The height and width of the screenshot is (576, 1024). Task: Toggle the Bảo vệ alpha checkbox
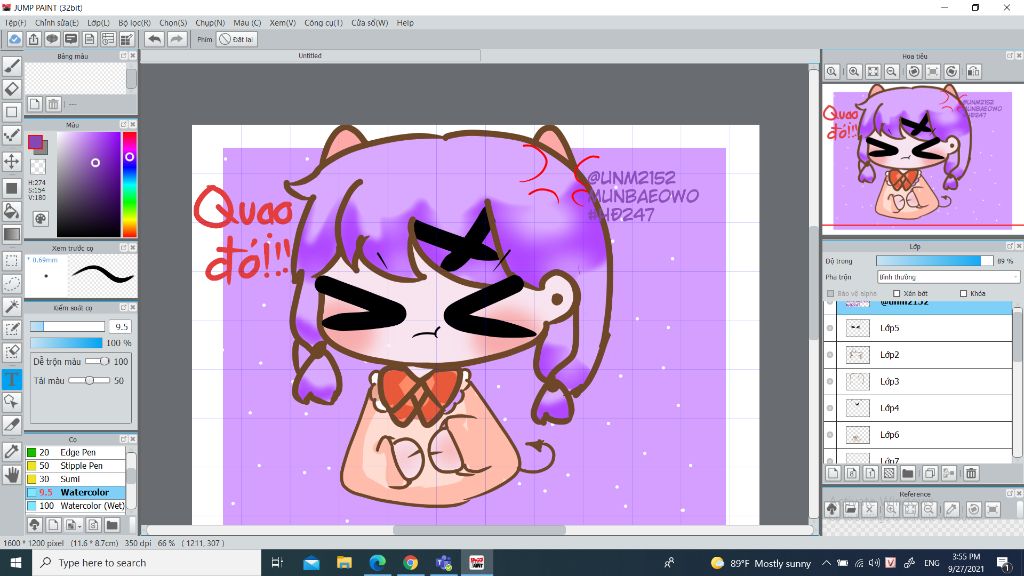coord(831,294)
